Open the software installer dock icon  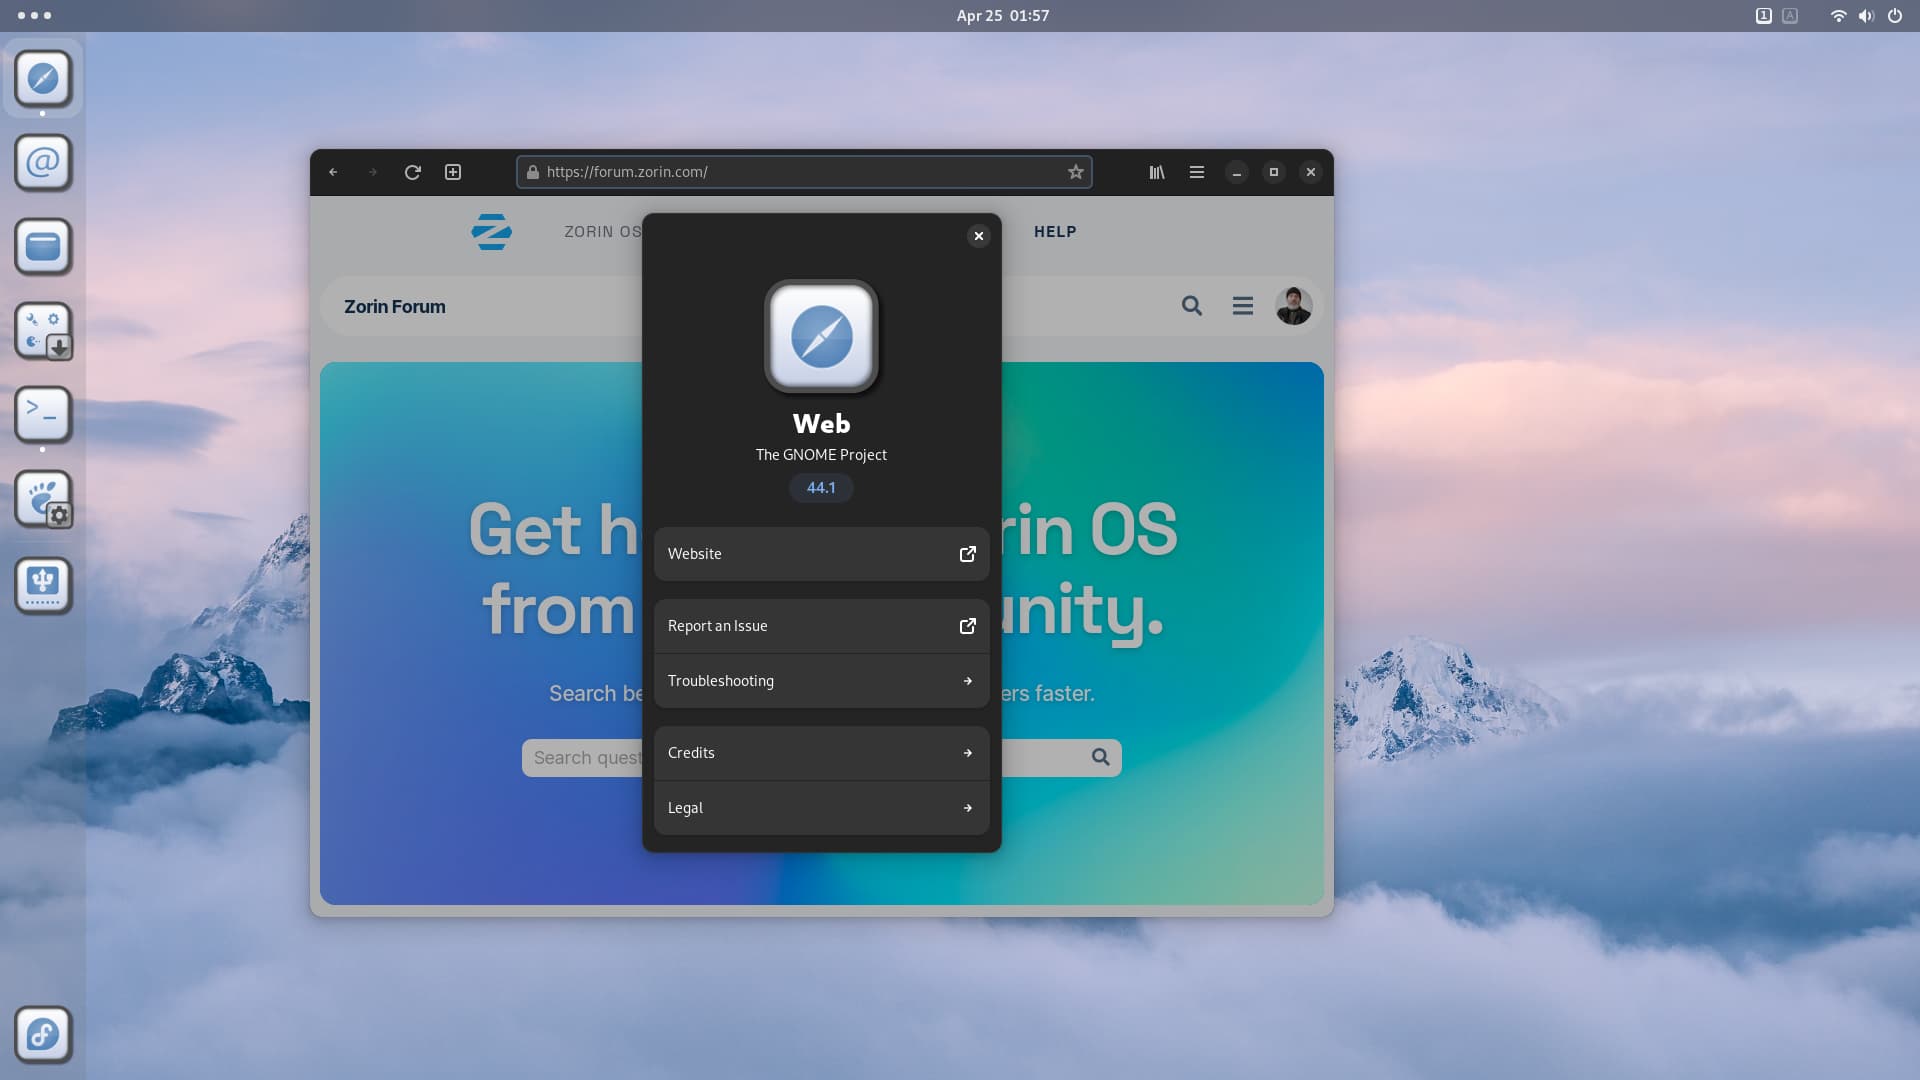(43, 331)
